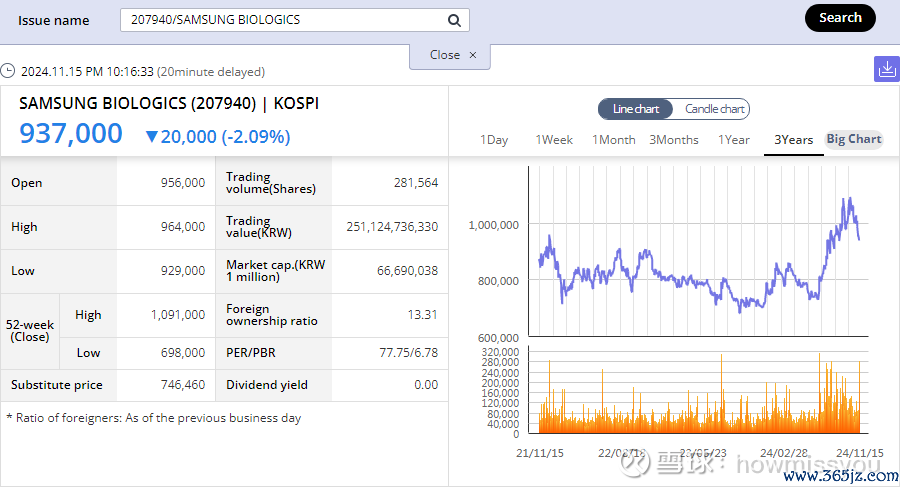This screenshot has height=491, width=906.
Task: Click the down triangle change indicator
Action: click(151, 137)
